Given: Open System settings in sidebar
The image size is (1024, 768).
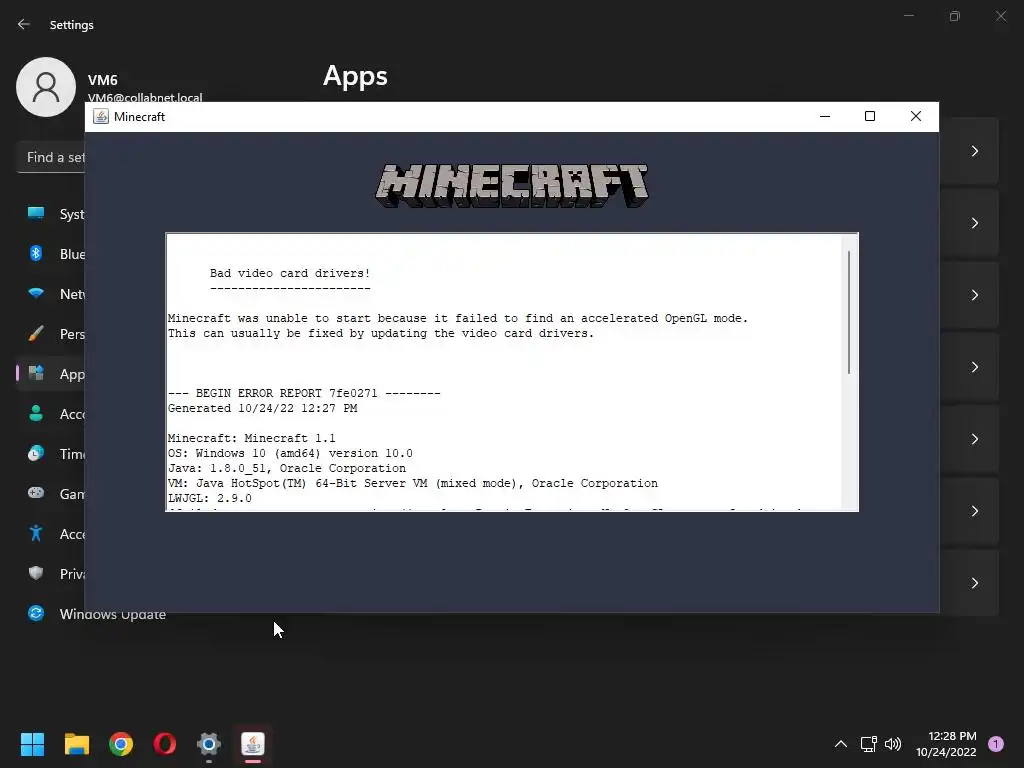Looking at the screenshot, I should coord(51,214).
